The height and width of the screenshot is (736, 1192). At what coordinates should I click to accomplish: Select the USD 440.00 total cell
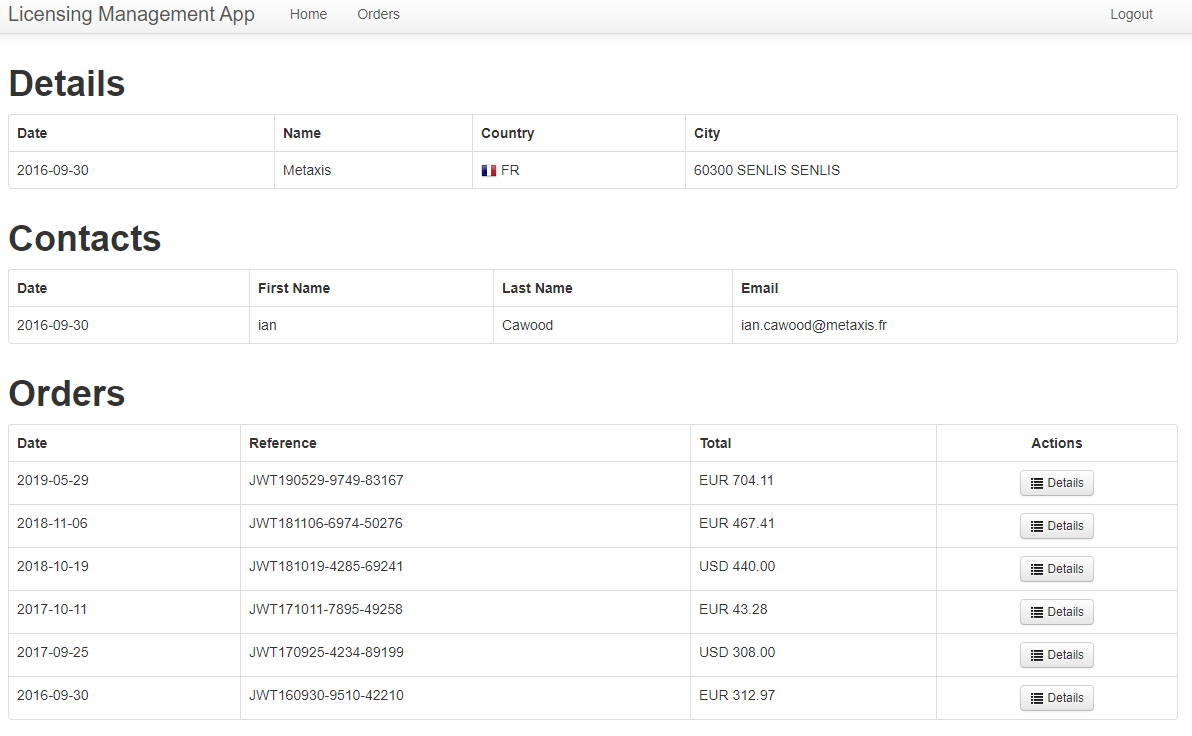737,566
